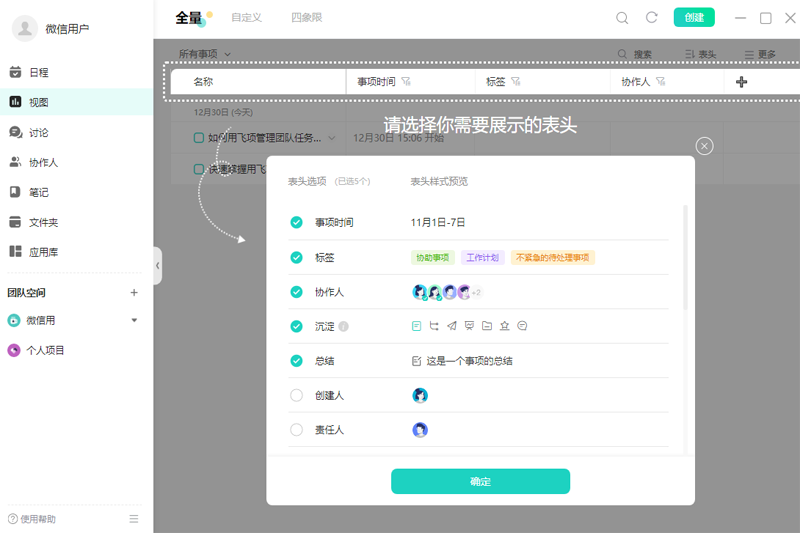The image size is (800, 533).
Task: Open 应用库 app library in sidebar
Action: 42,252
